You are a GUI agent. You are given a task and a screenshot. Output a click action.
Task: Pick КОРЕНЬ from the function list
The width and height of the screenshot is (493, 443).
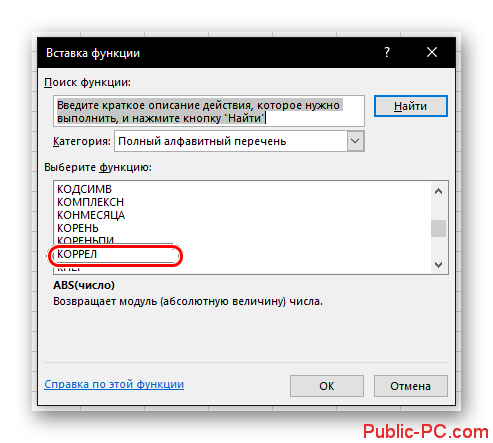[78, 228]
